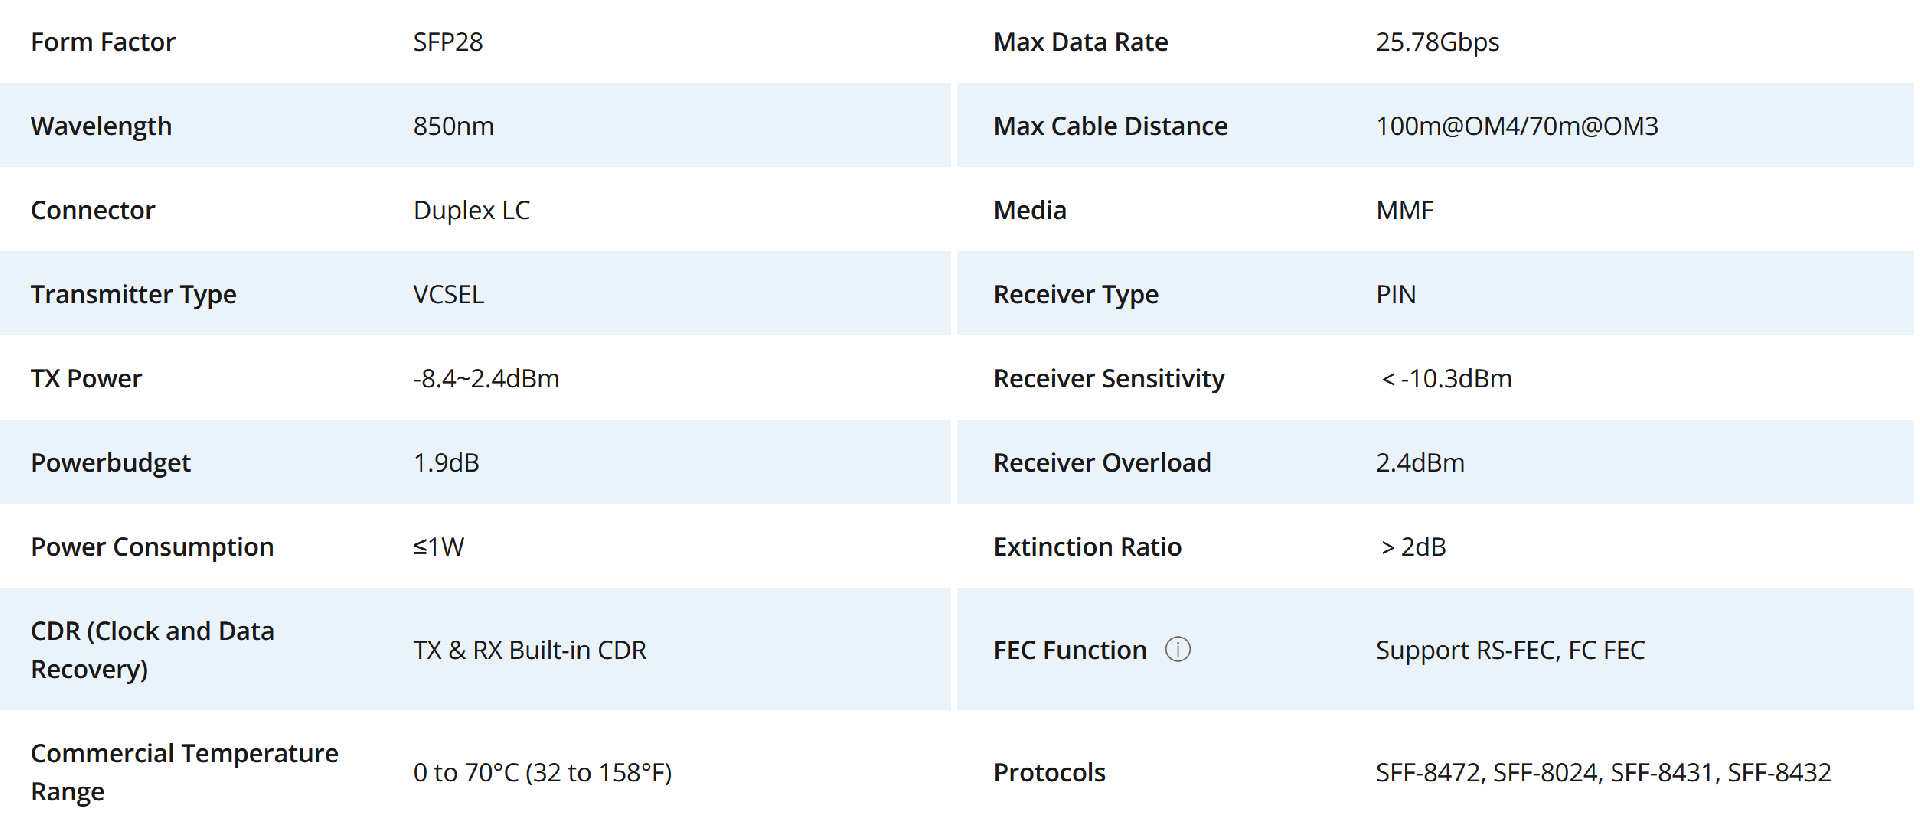Click the SFP28 value text
This screenshot has height=814, width=1920.
pos(448,42)
